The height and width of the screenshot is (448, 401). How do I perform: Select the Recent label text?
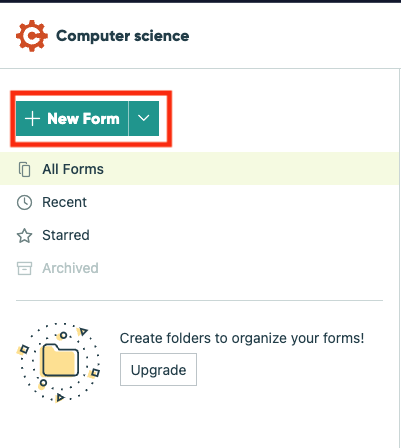[x=65, y=202]
